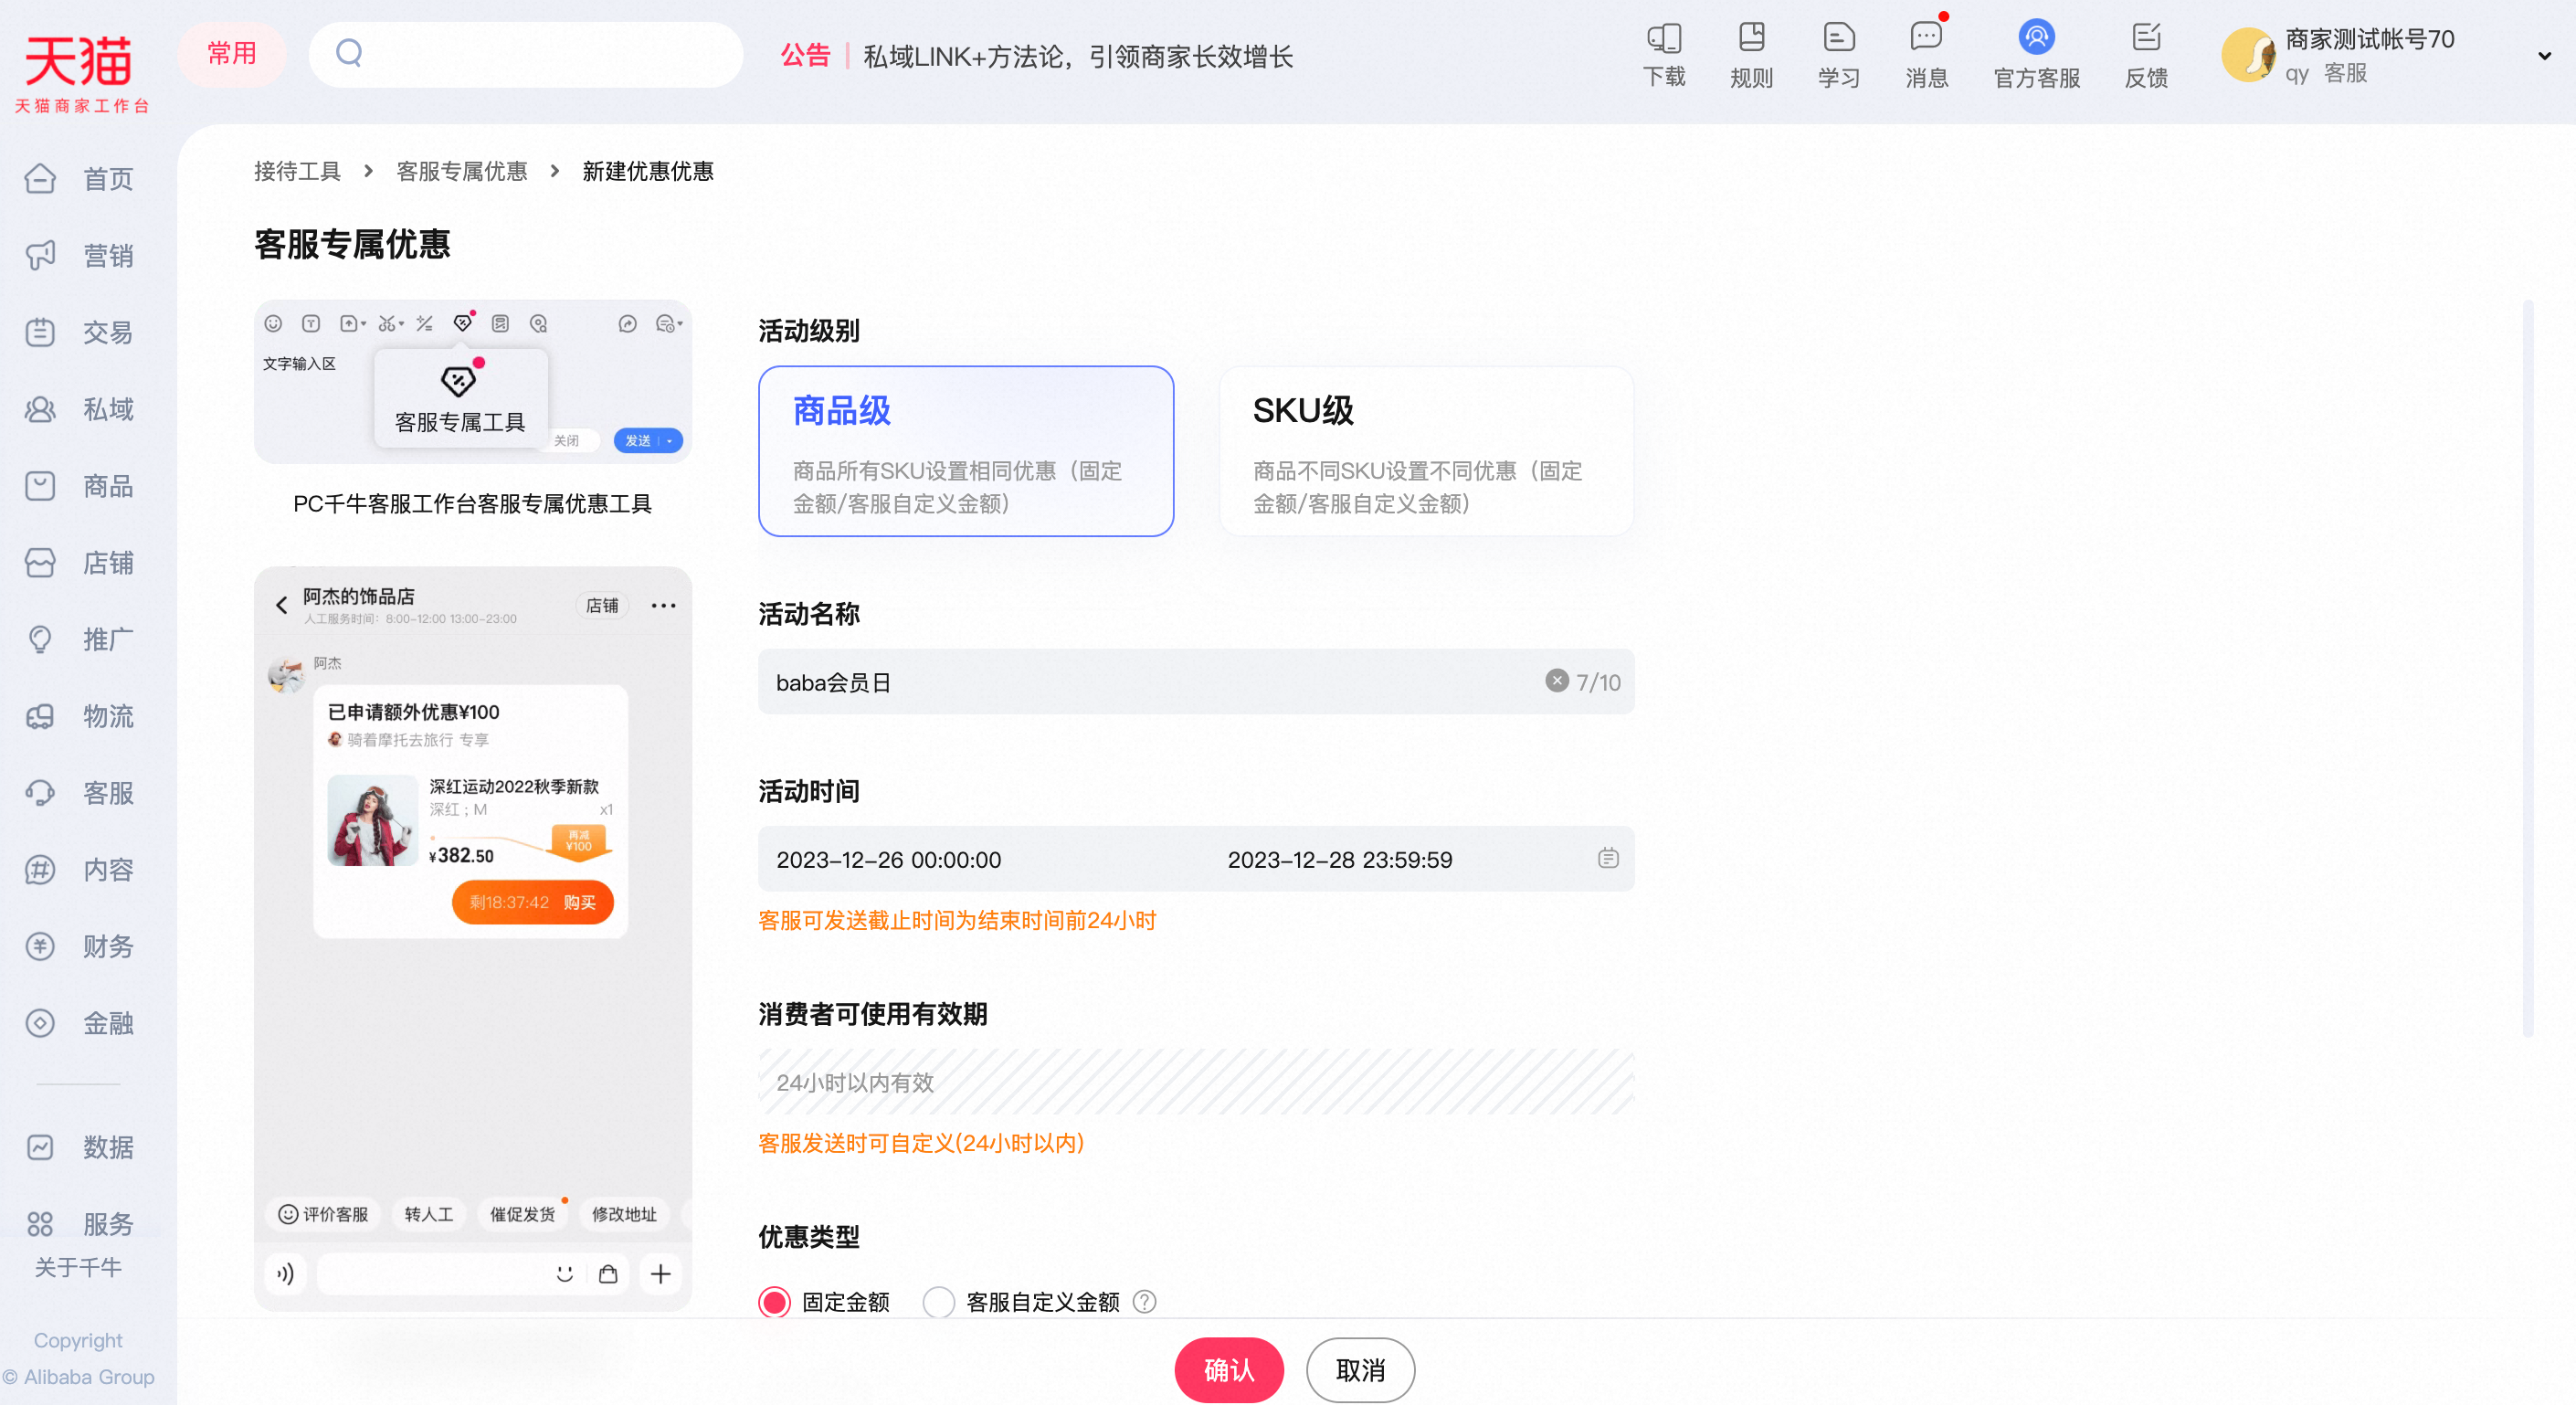This screenshot has height=1405, width=2576.
Task: Expand the account dropdown arrow
Action: pos(2544,56)
